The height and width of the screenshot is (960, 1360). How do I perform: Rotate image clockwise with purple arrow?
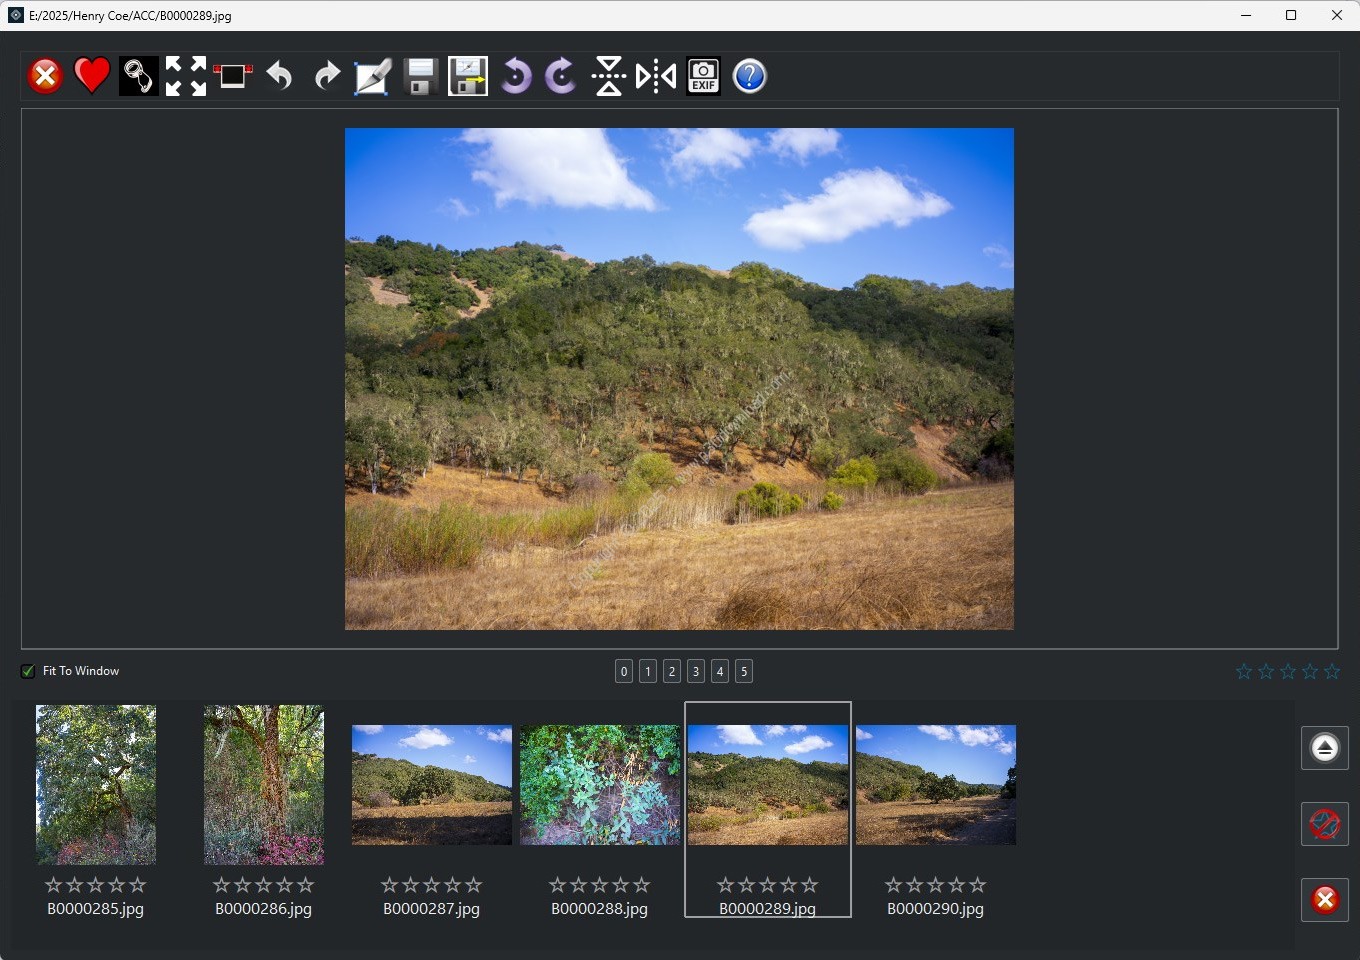(561, 76)
